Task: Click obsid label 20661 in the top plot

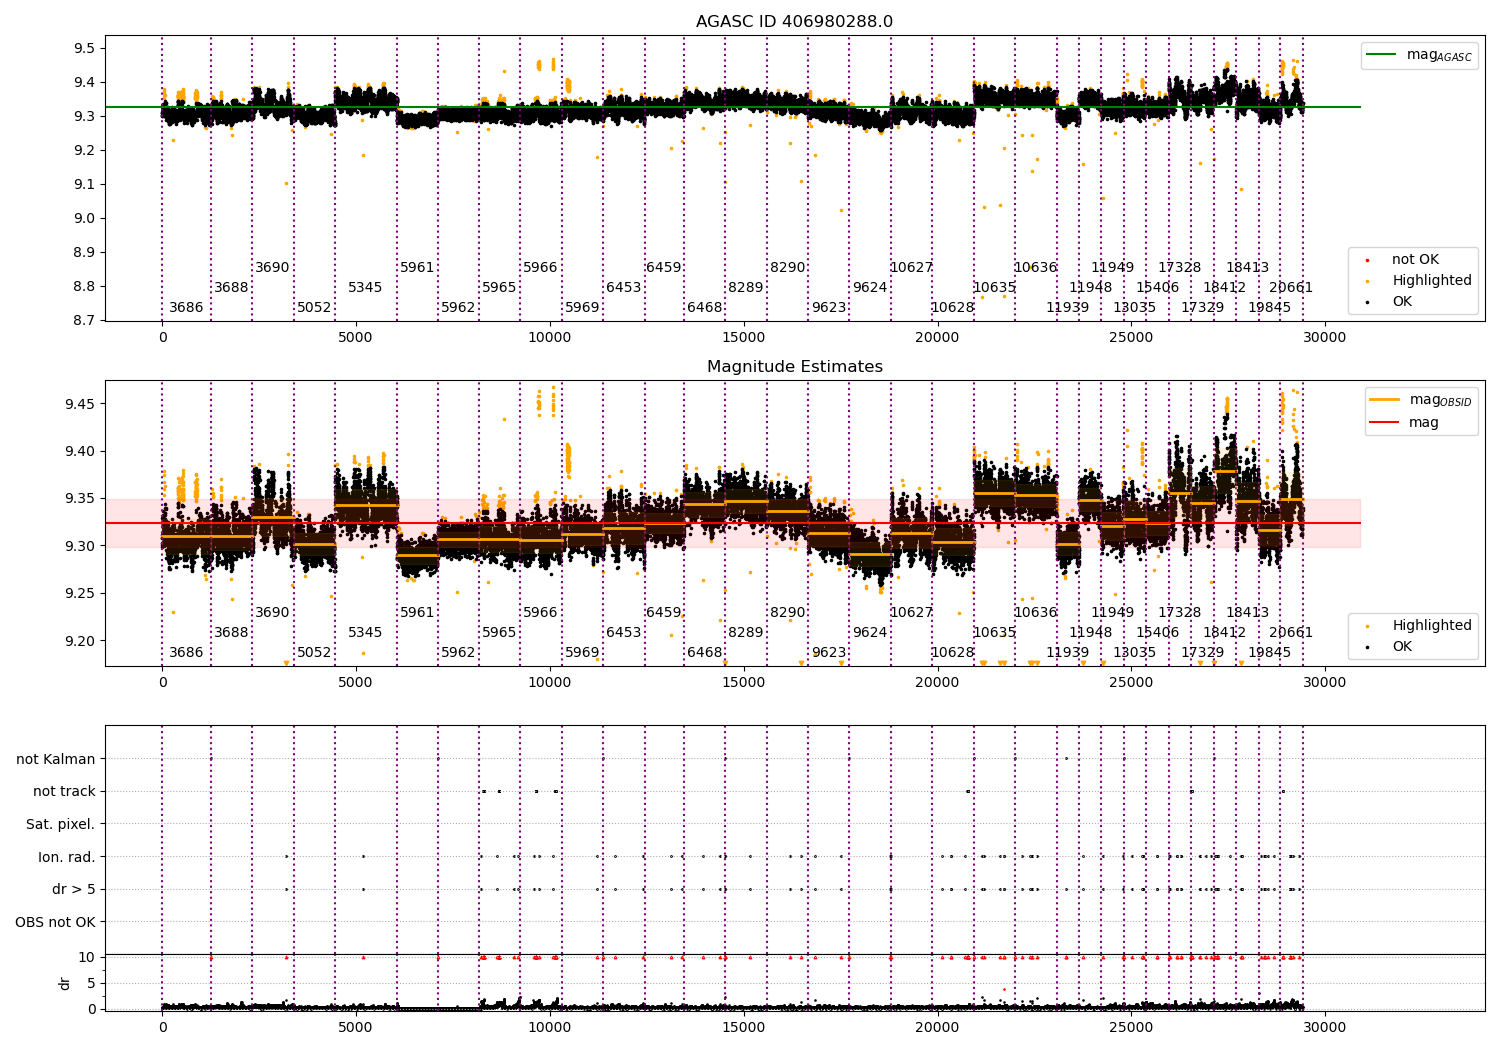Action: coord(1291,288)
